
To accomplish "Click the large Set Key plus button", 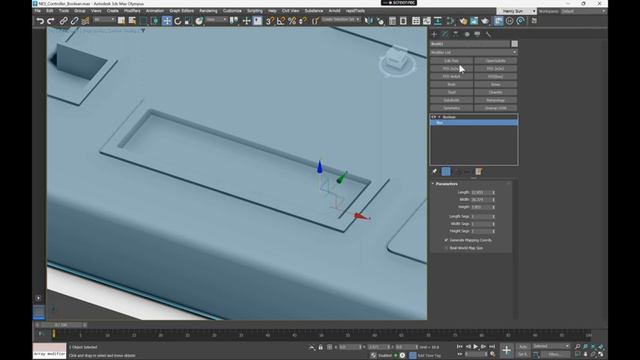I will [x=507, y=350].
